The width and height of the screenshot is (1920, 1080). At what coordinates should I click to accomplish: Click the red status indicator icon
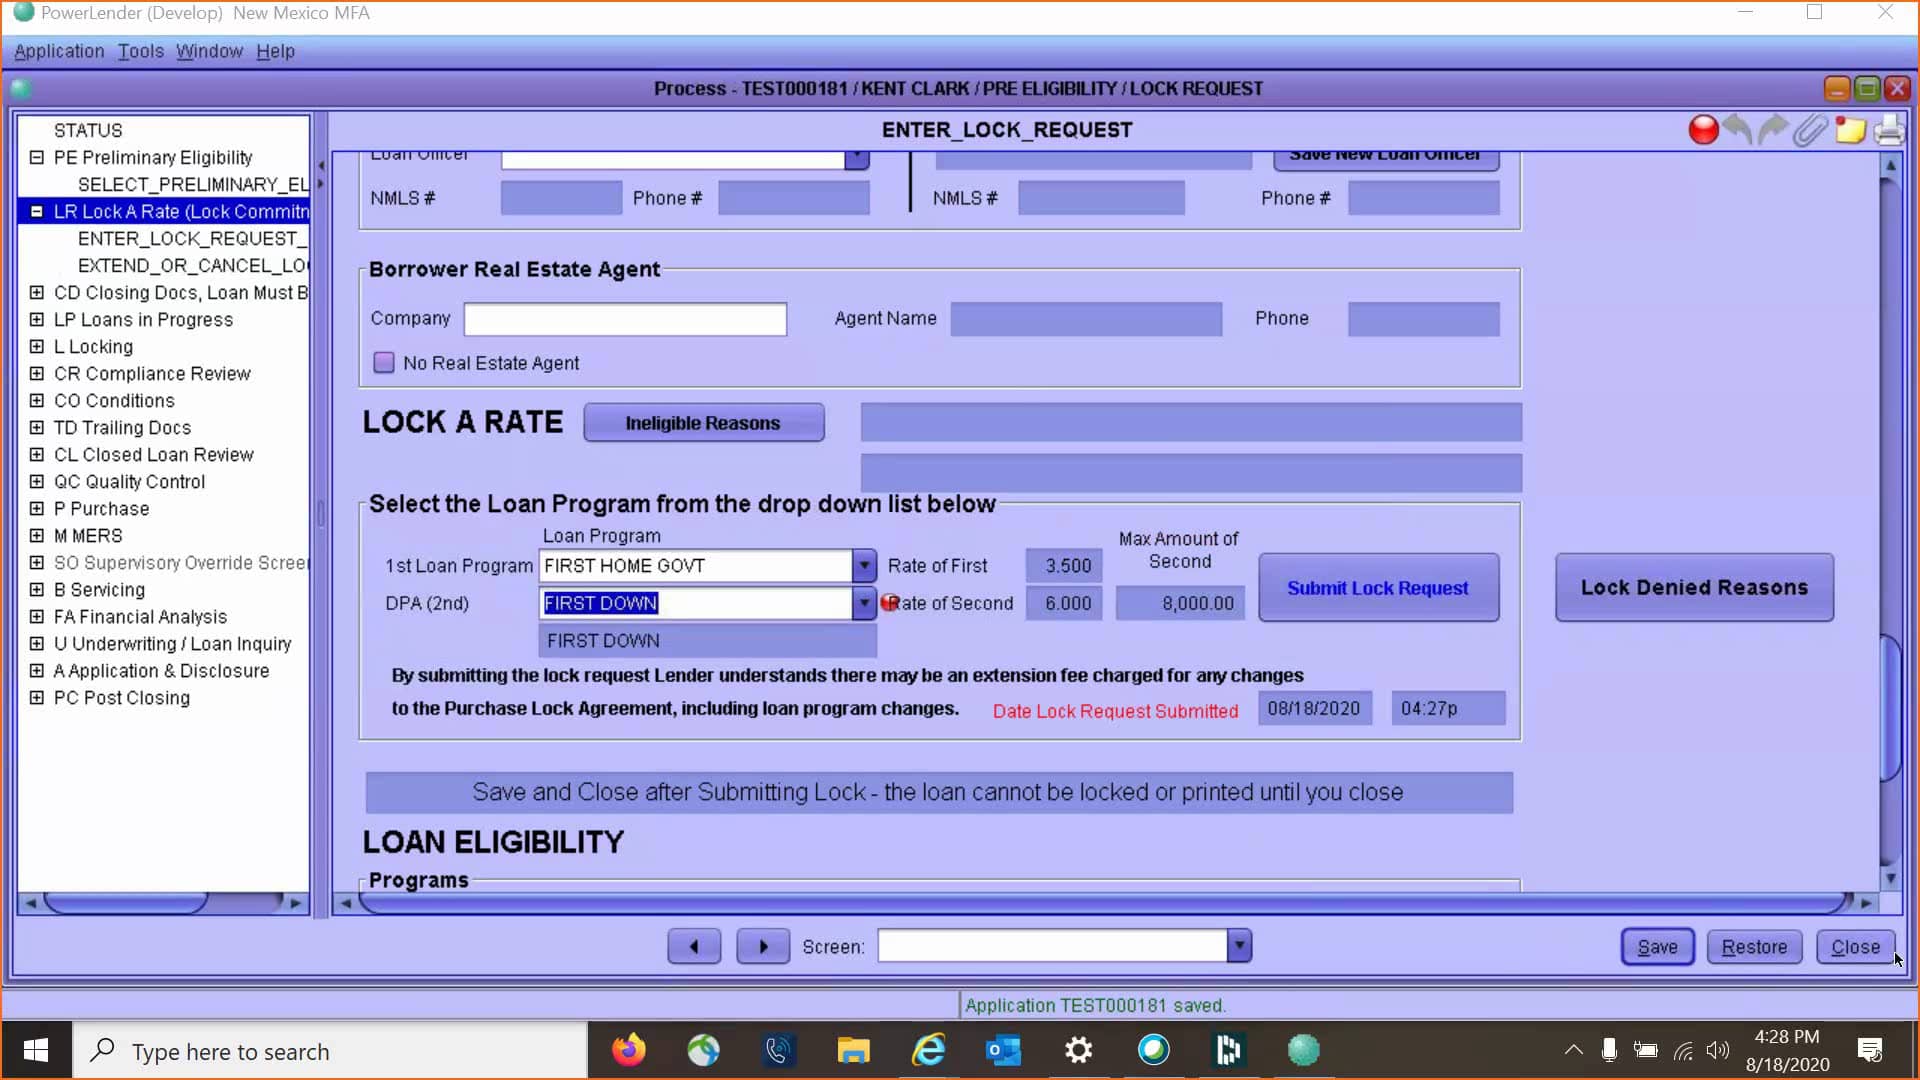pos(1703,129)
